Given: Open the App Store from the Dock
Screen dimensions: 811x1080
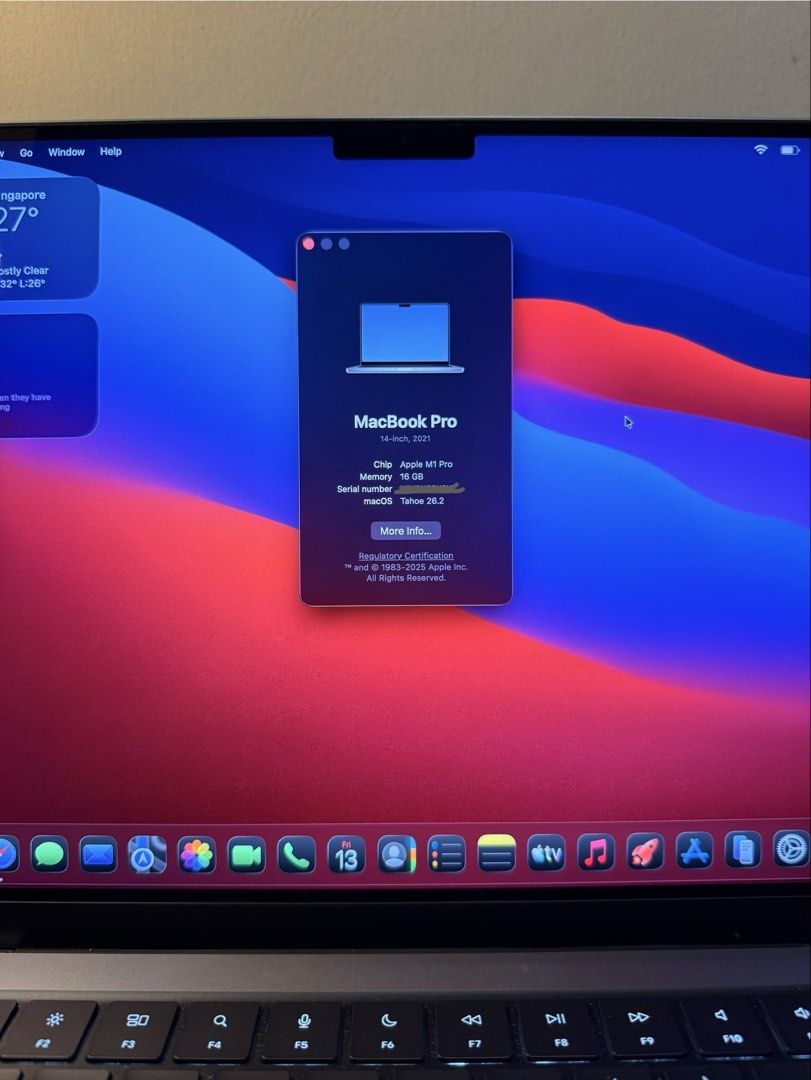Looking at the screenshot, I should point(695,851).
